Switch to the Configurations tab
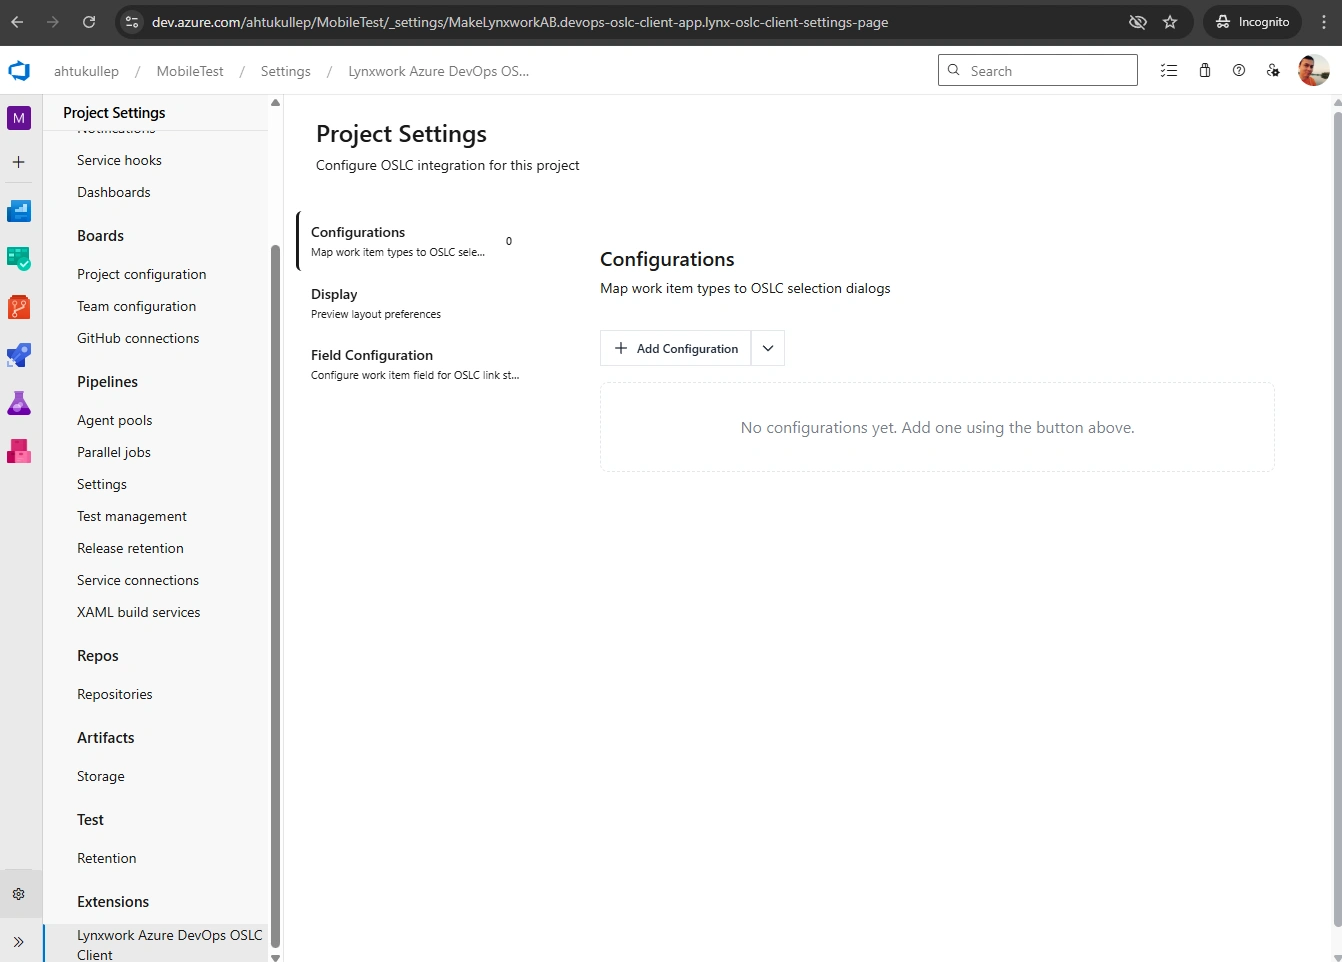This screenshot has height=962, width=1342. point(410,241)
